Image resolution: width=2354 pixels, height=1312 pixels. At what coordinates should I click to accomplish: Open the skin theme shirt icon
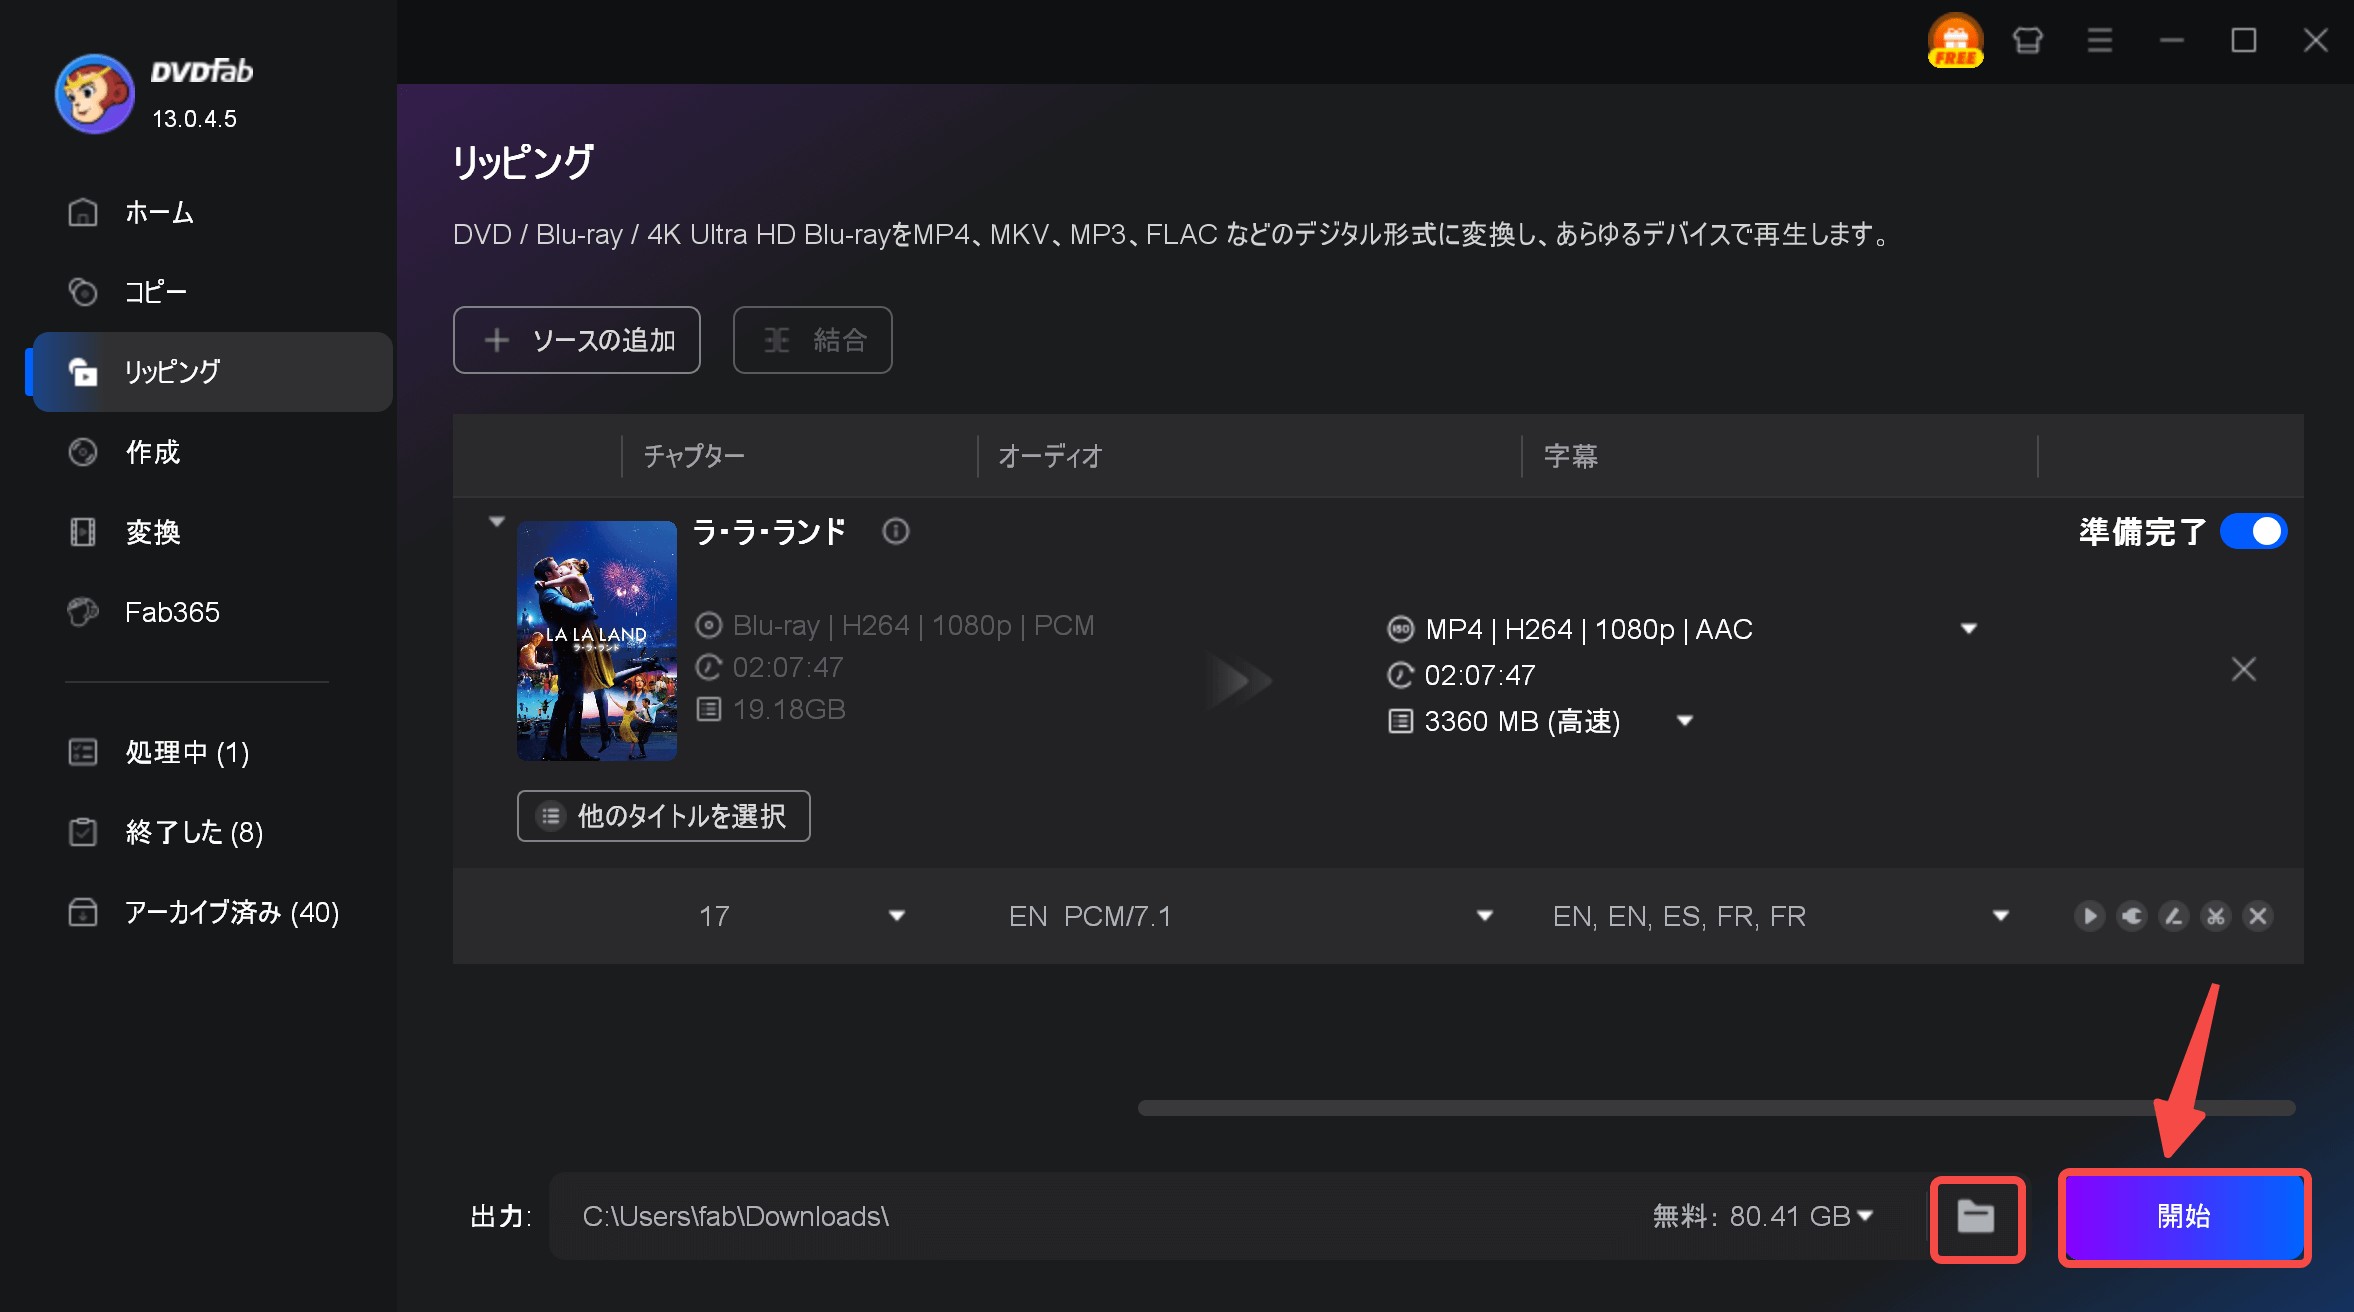coord(2028,41)
